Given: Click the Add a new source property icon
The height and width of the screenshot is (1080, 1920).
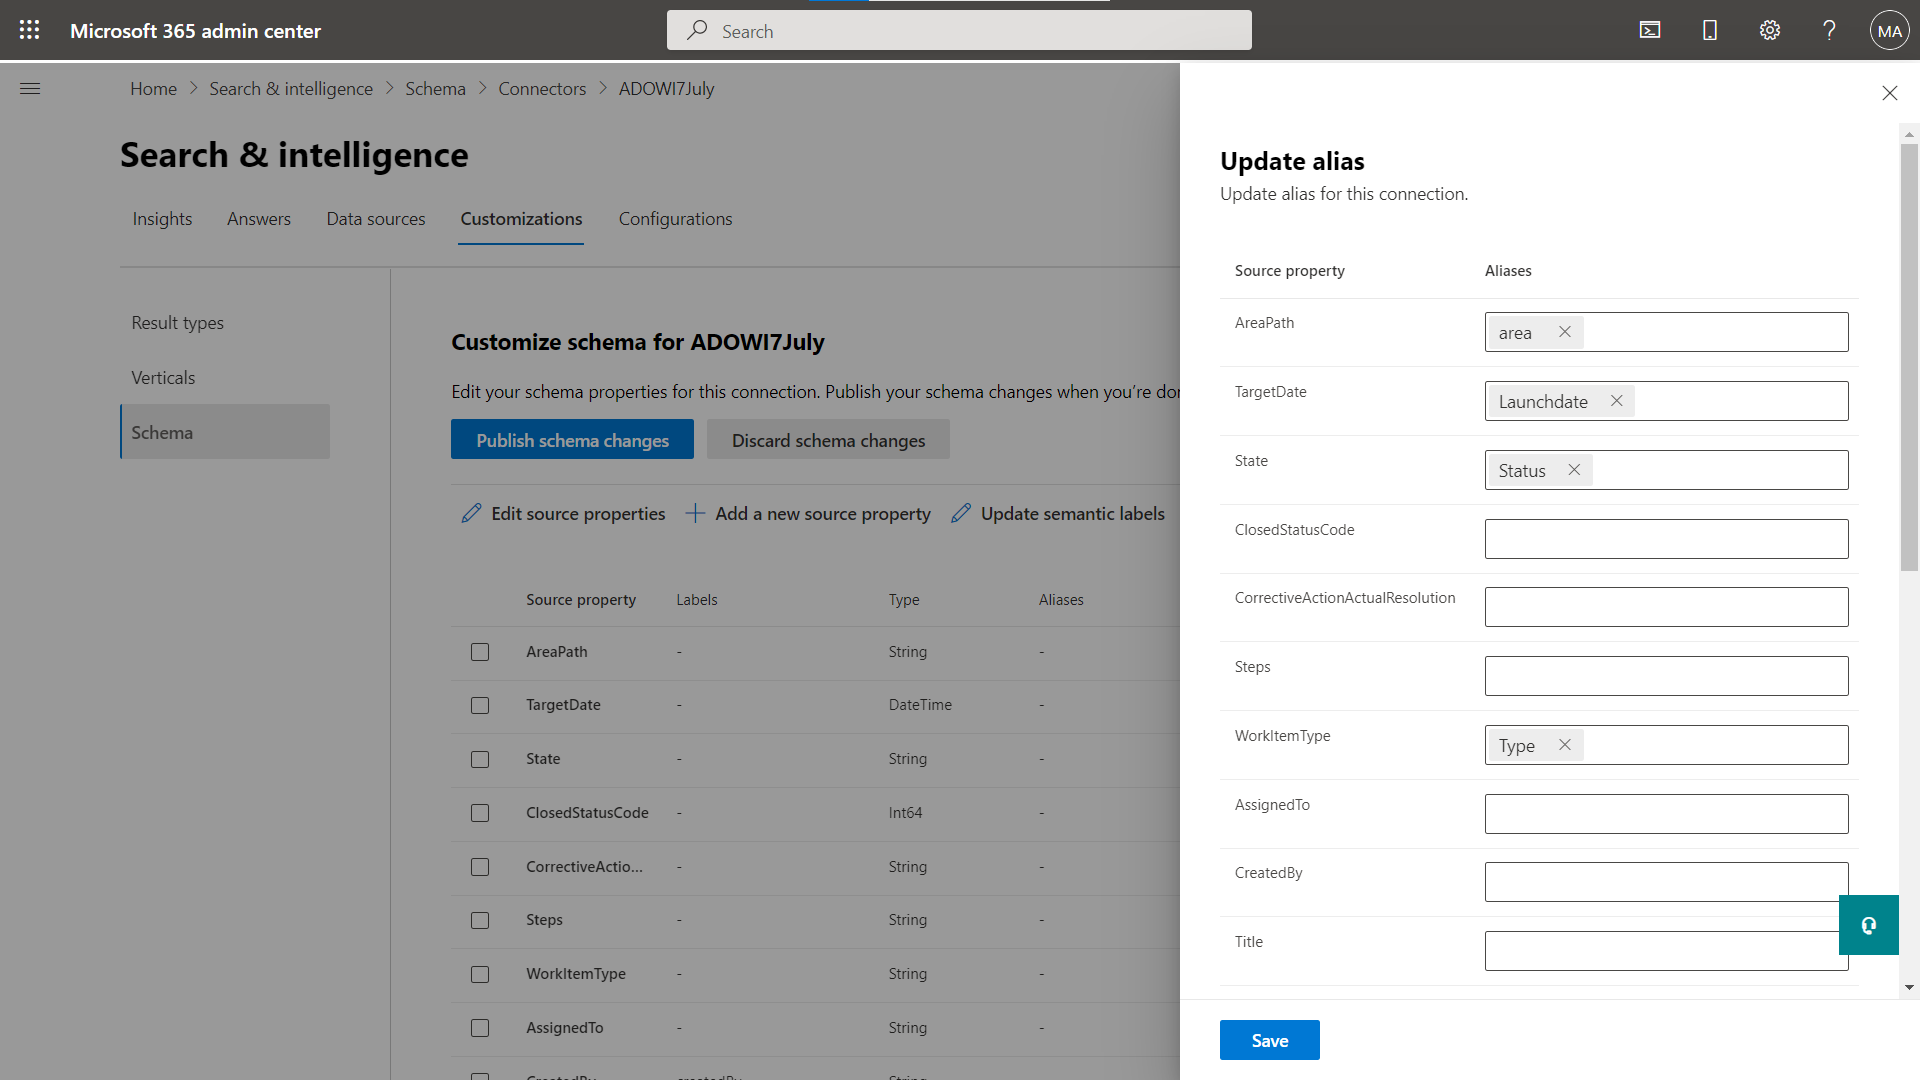Looking at the screenshot, I should tap(695, 513).
